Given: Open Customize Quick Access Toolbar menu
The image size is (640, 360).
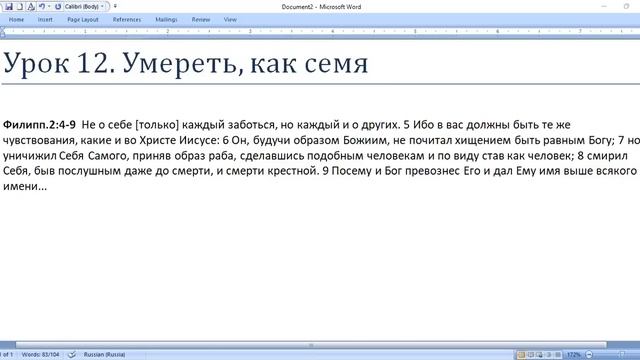Looking at the screenshot, I should 115,6.
